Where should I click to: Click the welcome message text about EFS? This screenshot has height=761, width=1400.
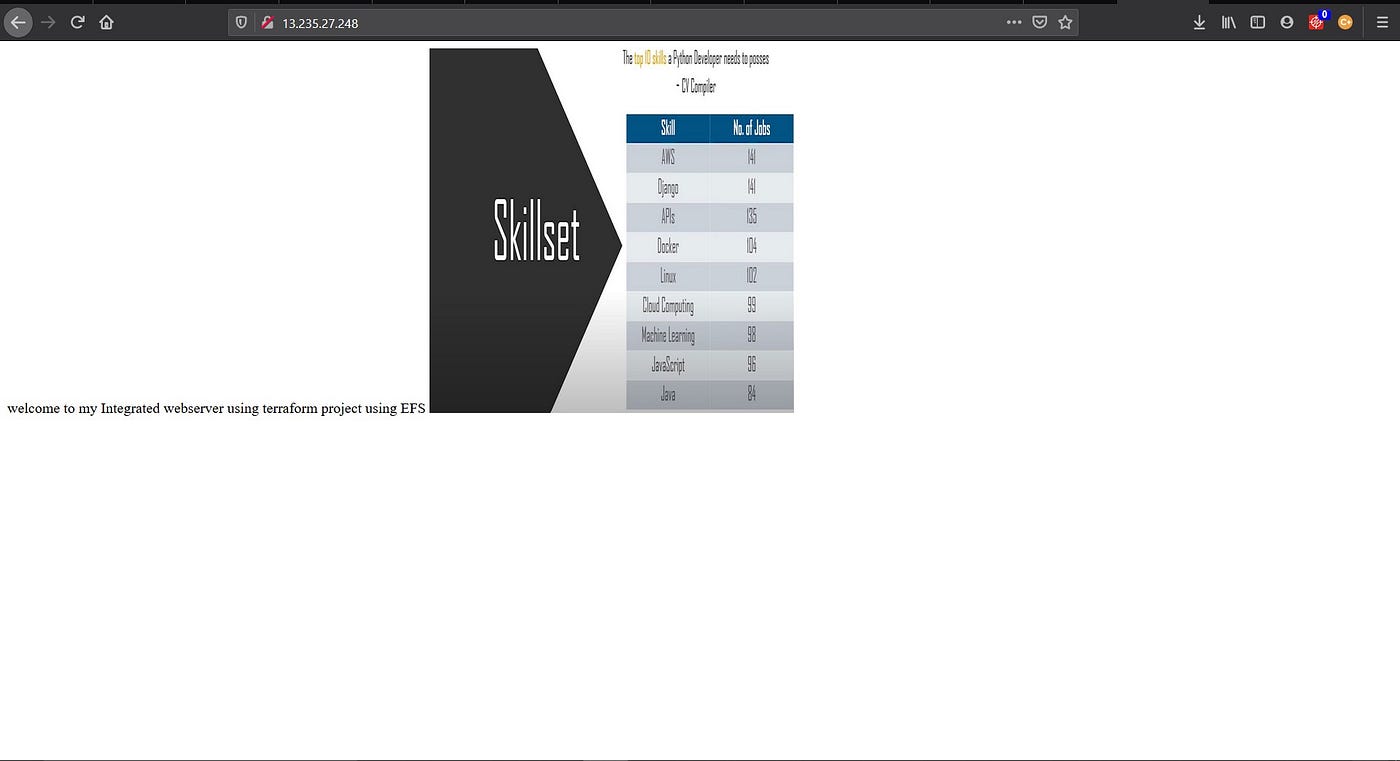[x=216, y=408]
